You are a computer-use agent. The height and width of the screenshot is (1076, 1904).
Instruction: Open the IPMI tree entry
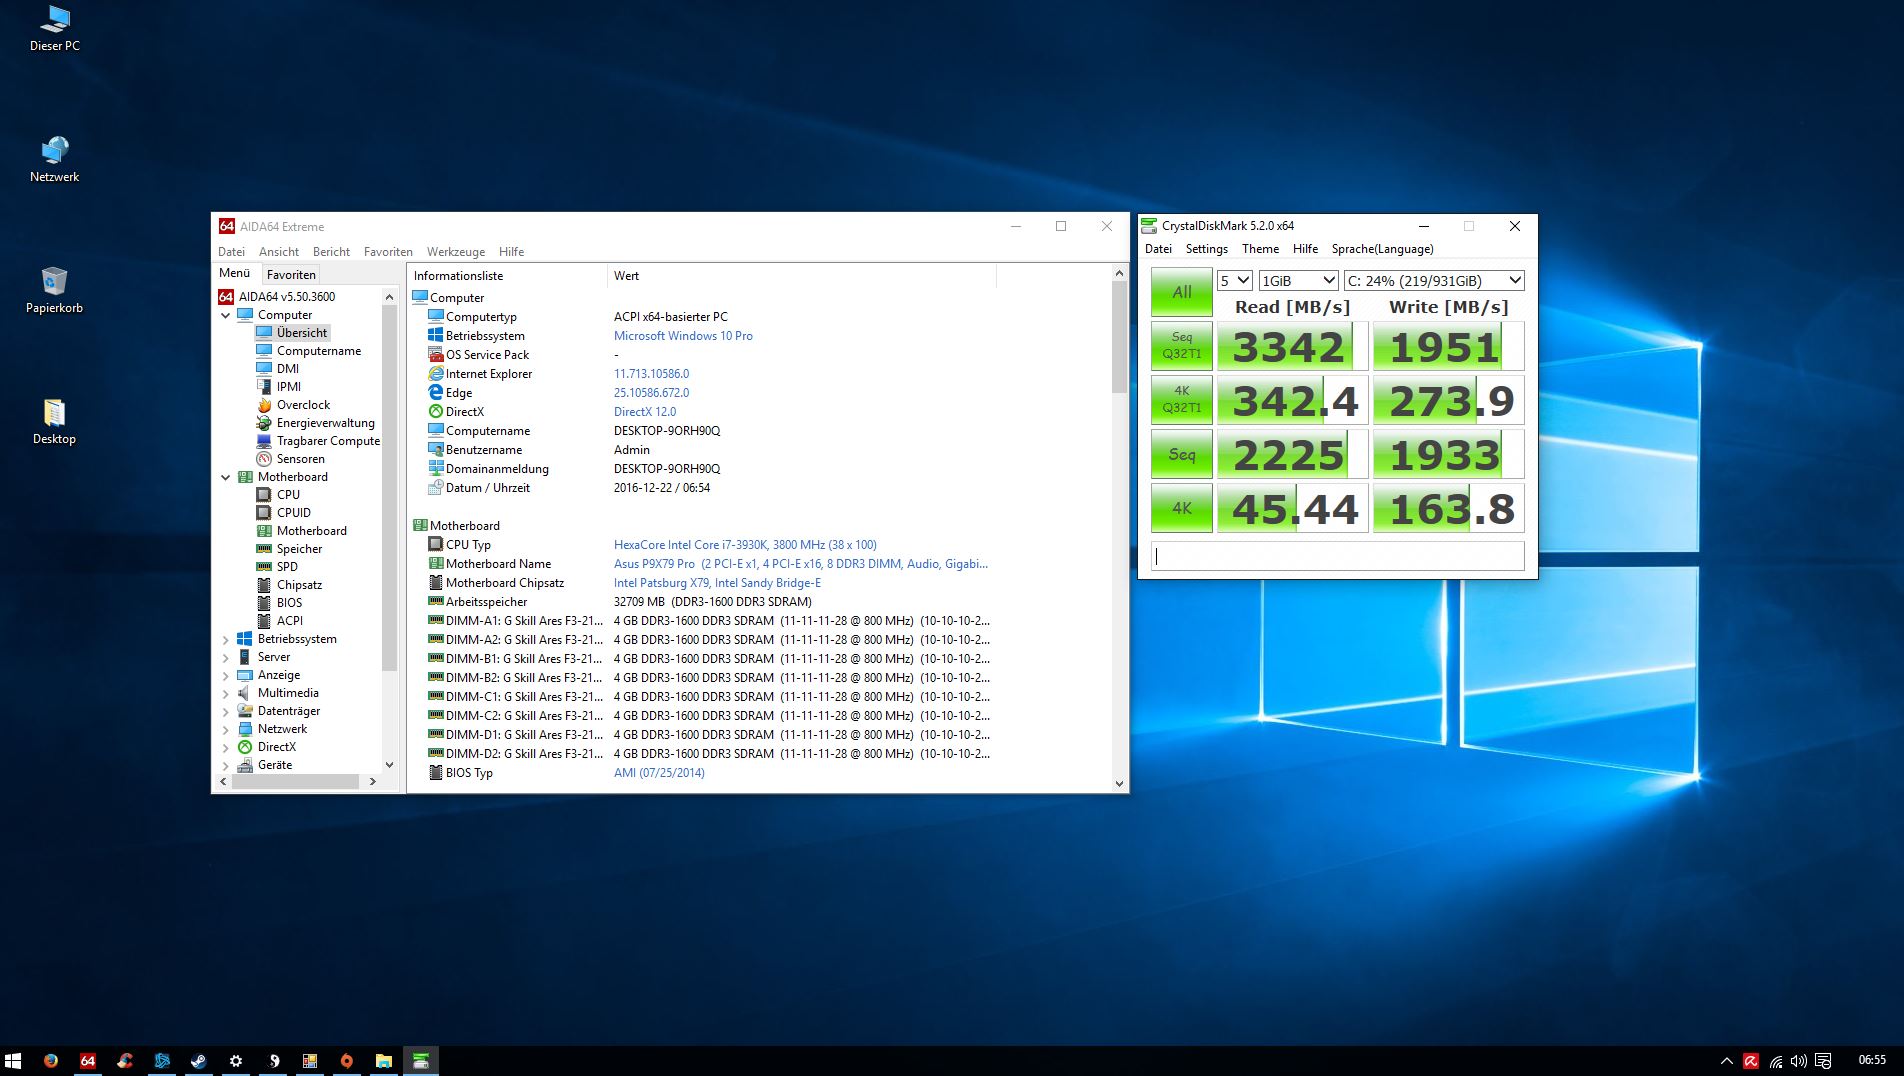point(289,387)
